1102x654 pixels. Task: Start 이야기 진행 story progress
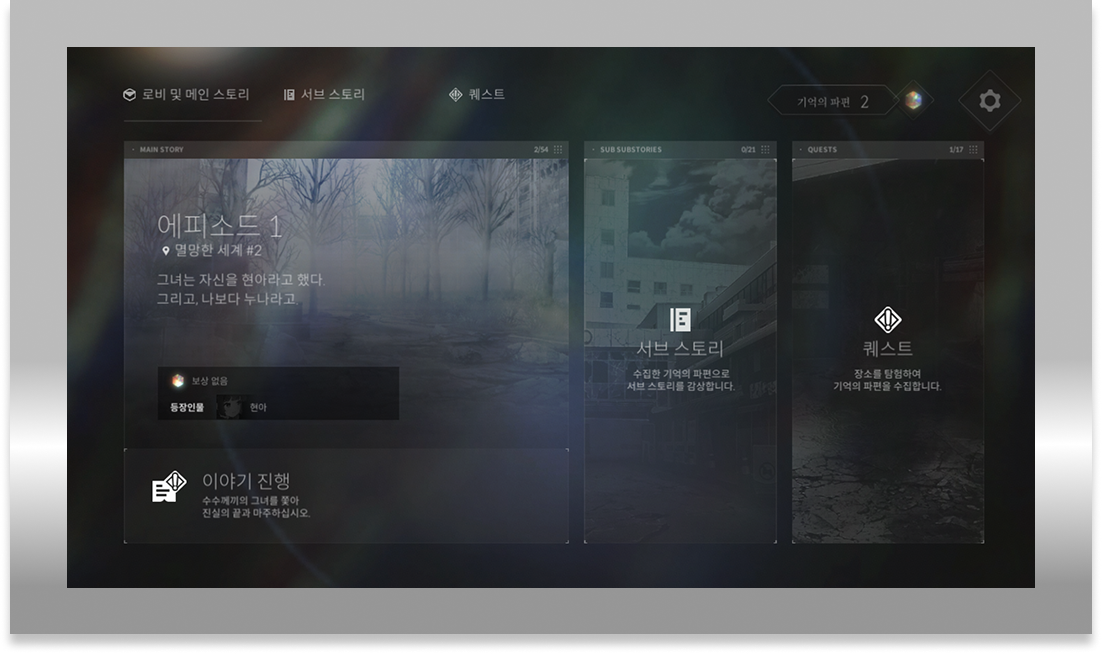point(346,495)
